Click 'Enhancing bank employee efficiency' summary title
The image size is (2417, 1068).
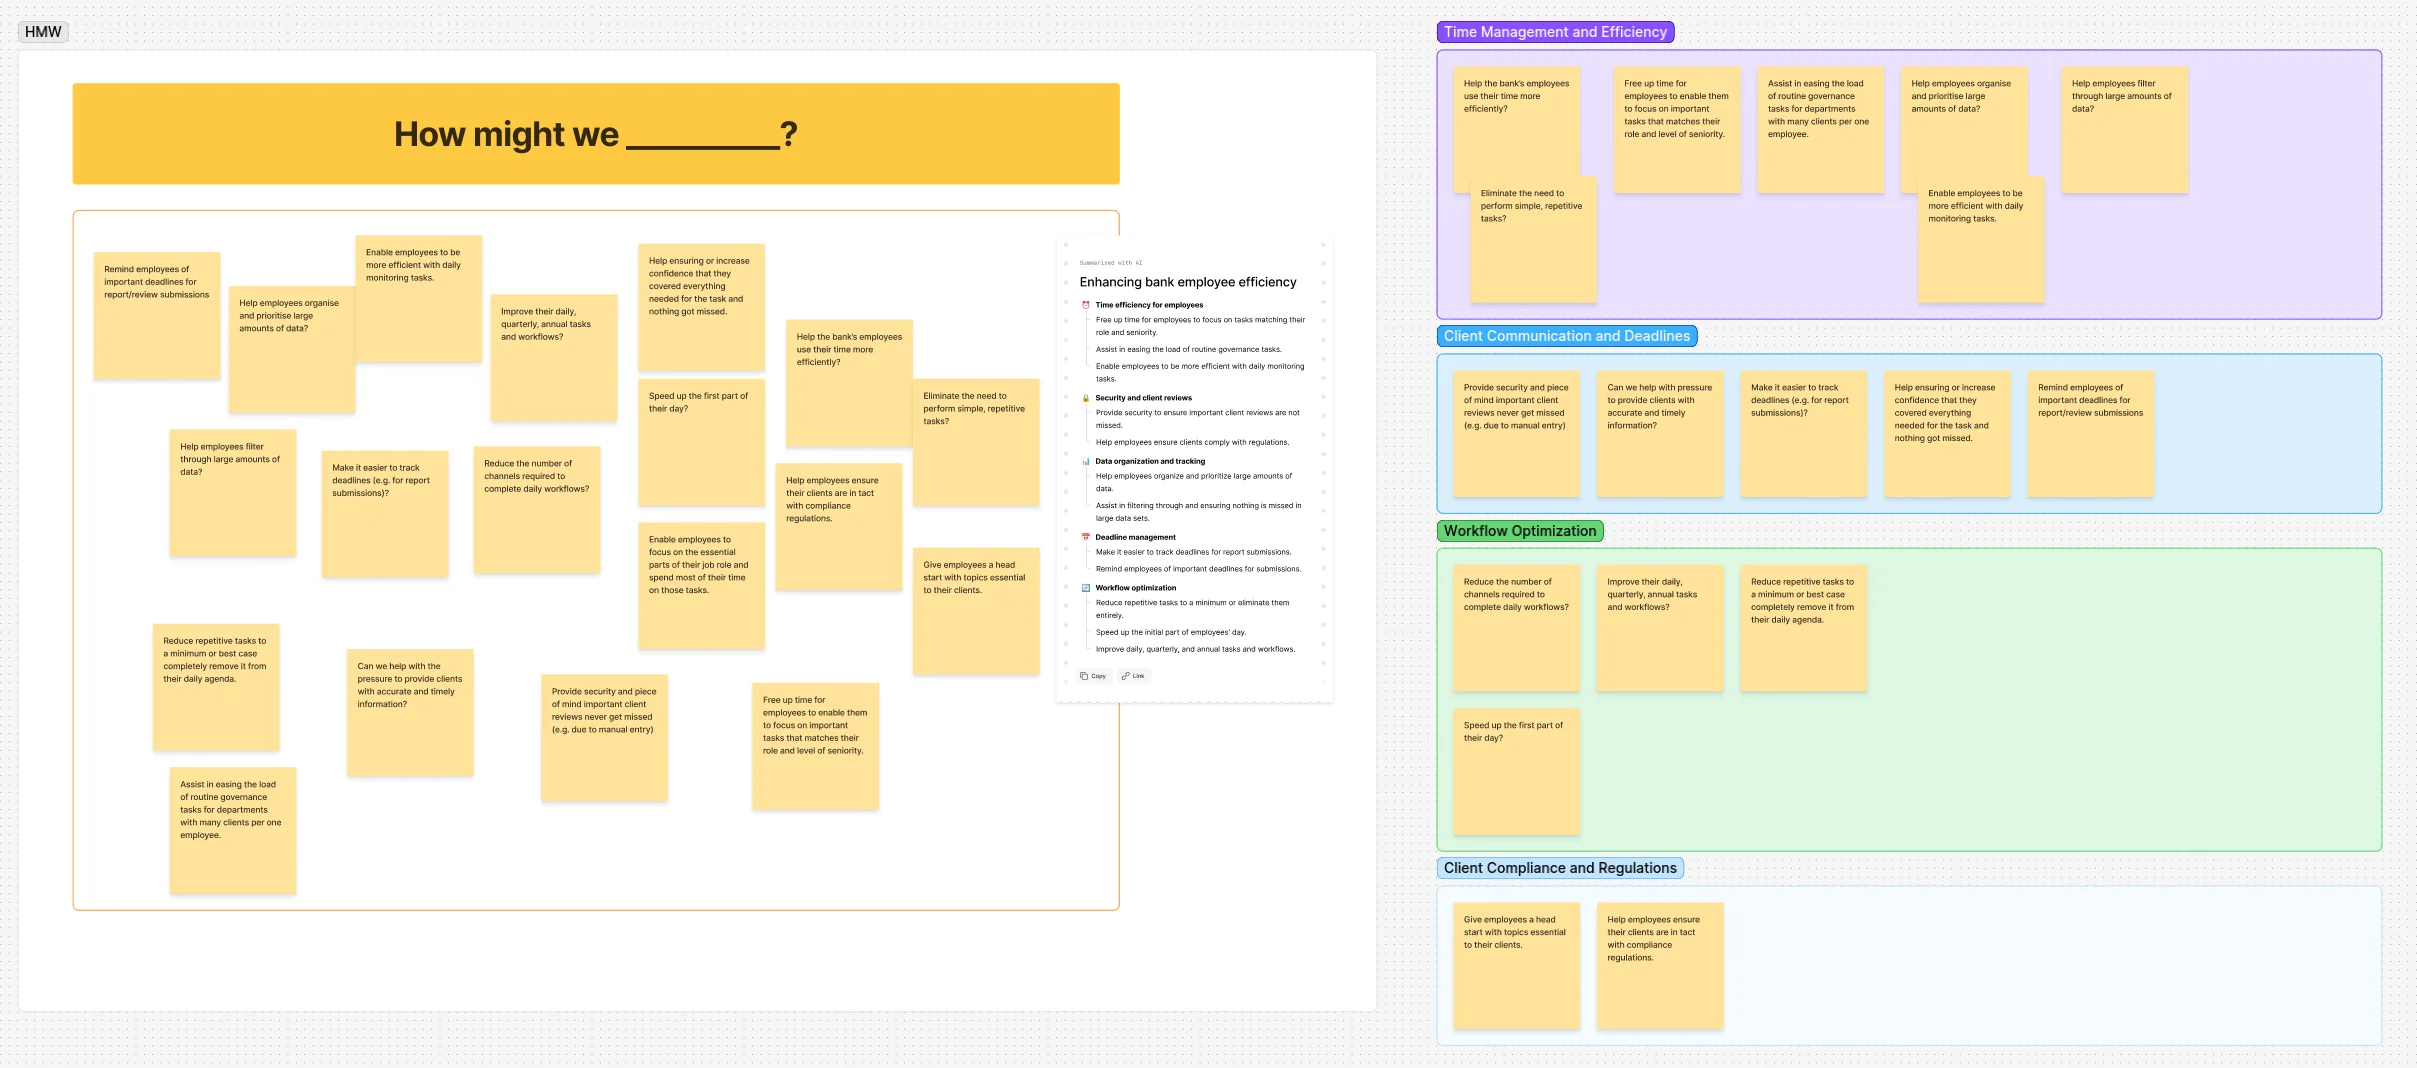[1188, 283]
